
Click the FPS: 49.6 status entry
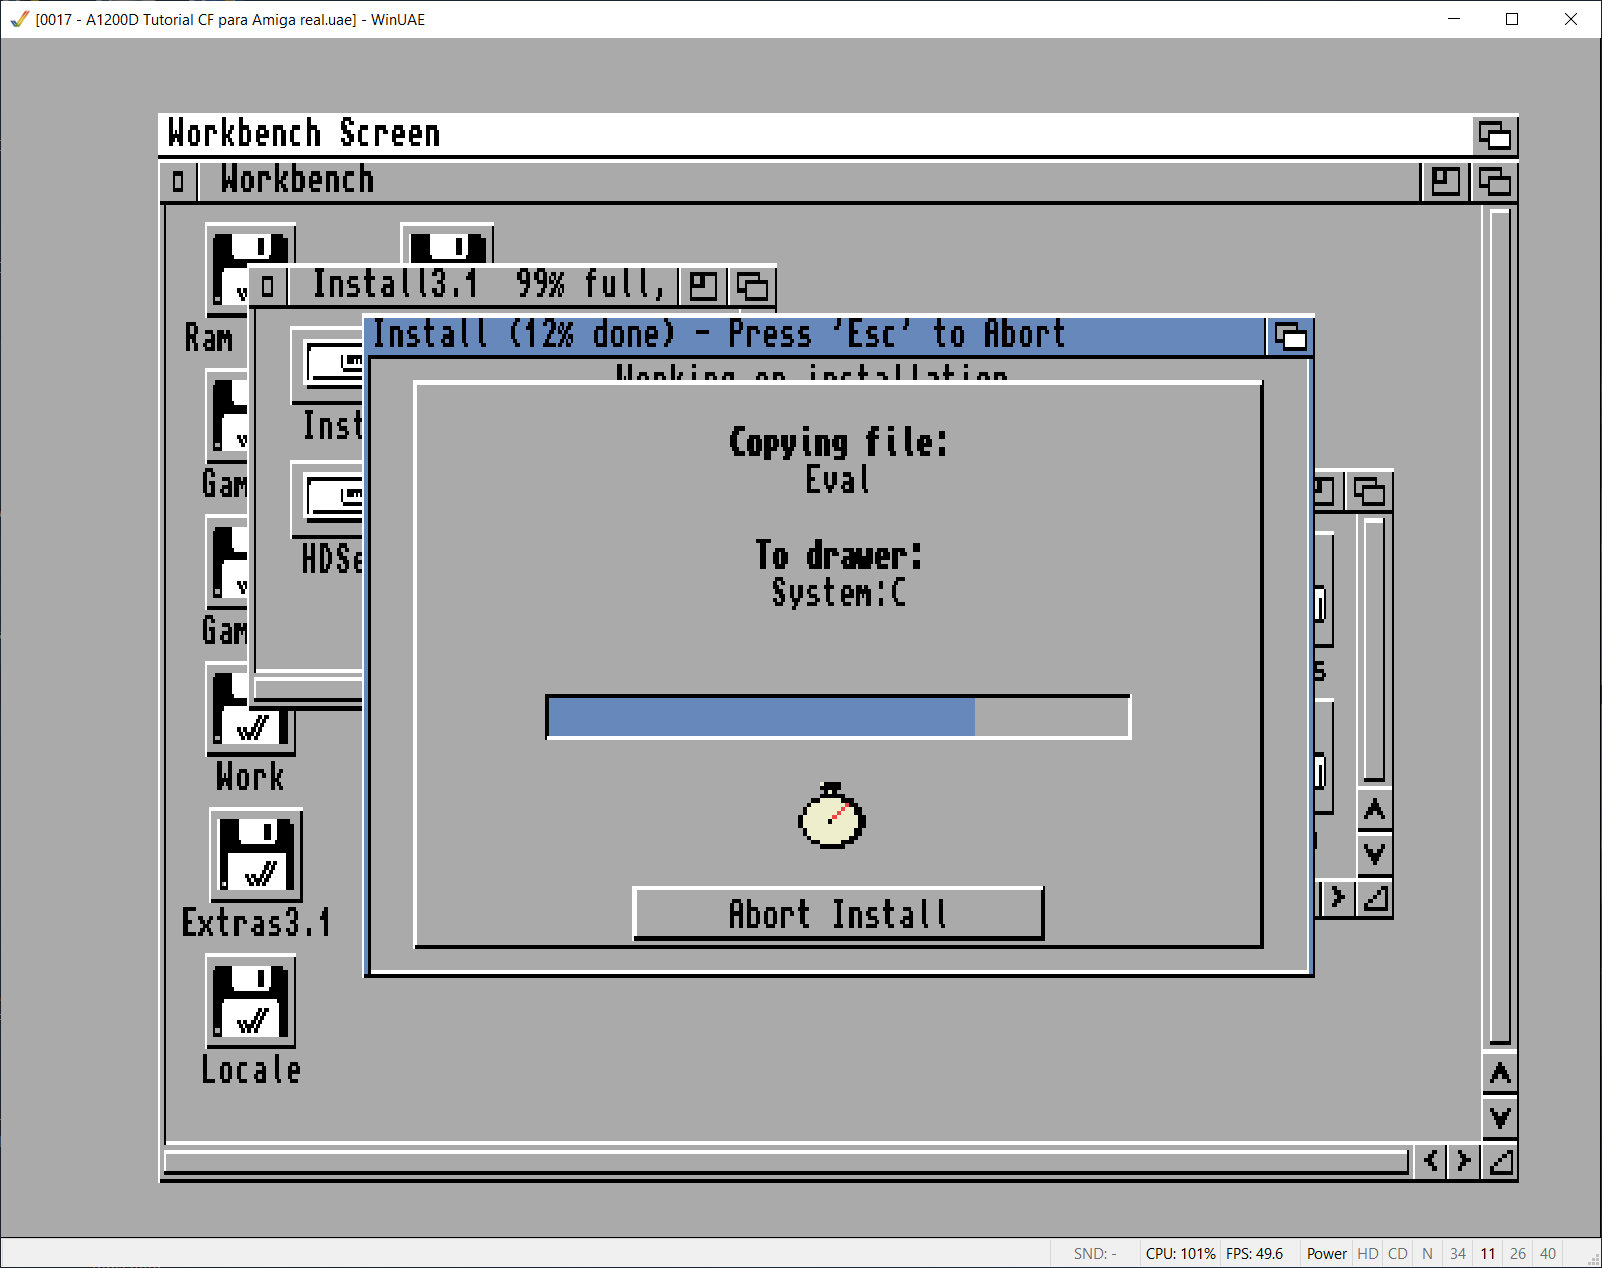(1254, 1254)
